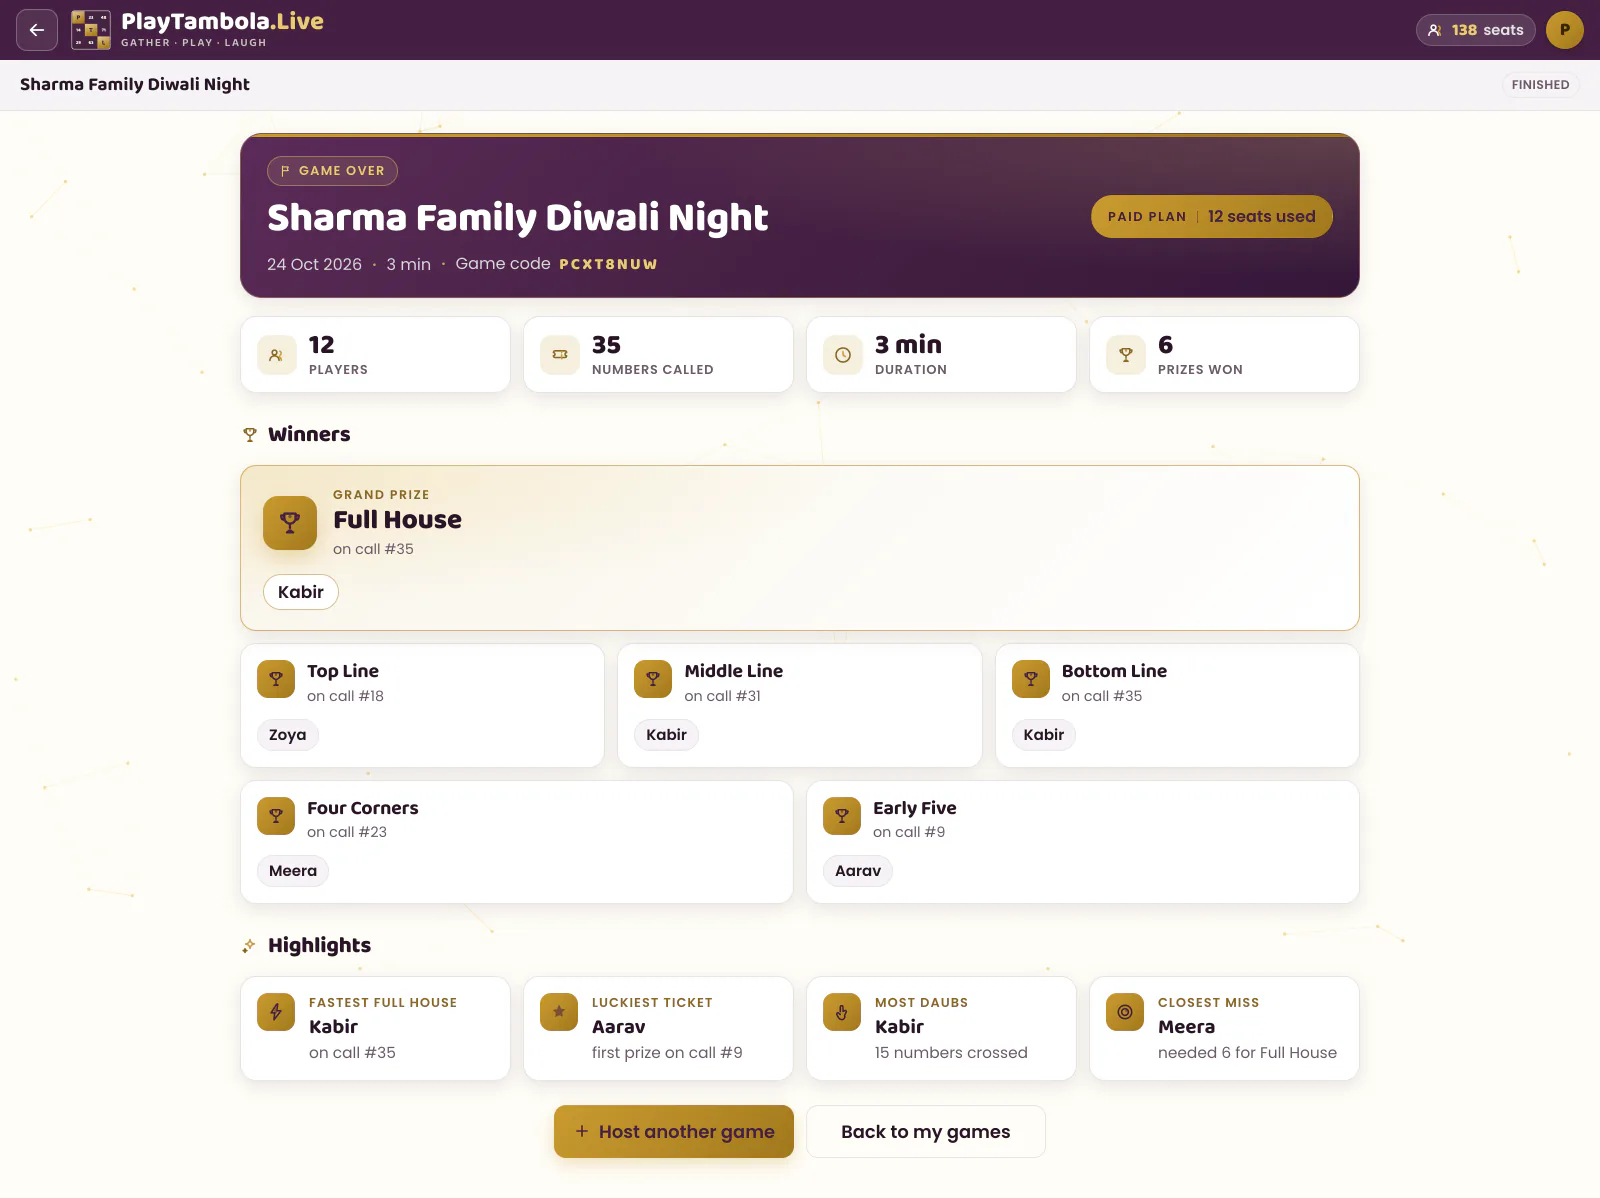This screenshot has width=1600, height=1198.
Task: Click the Most Daubs hand icon
Action: [842, 1012]
